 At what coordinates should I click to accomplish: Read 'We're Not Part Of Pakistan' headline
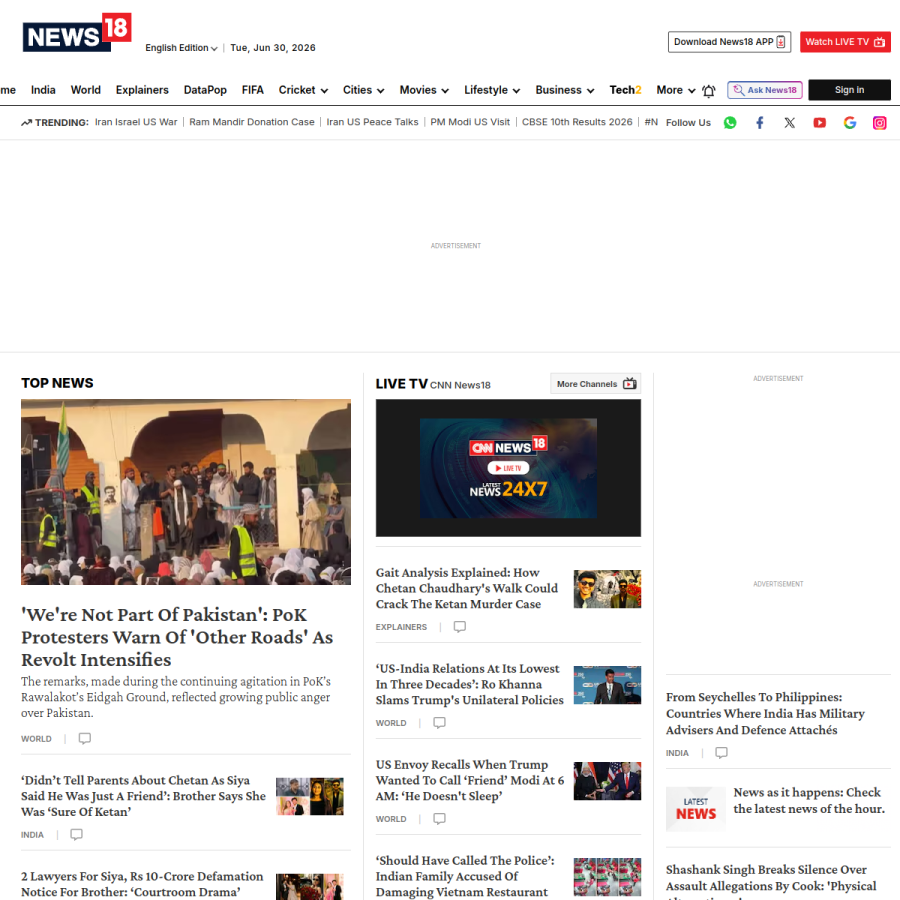tap(177, 637)
